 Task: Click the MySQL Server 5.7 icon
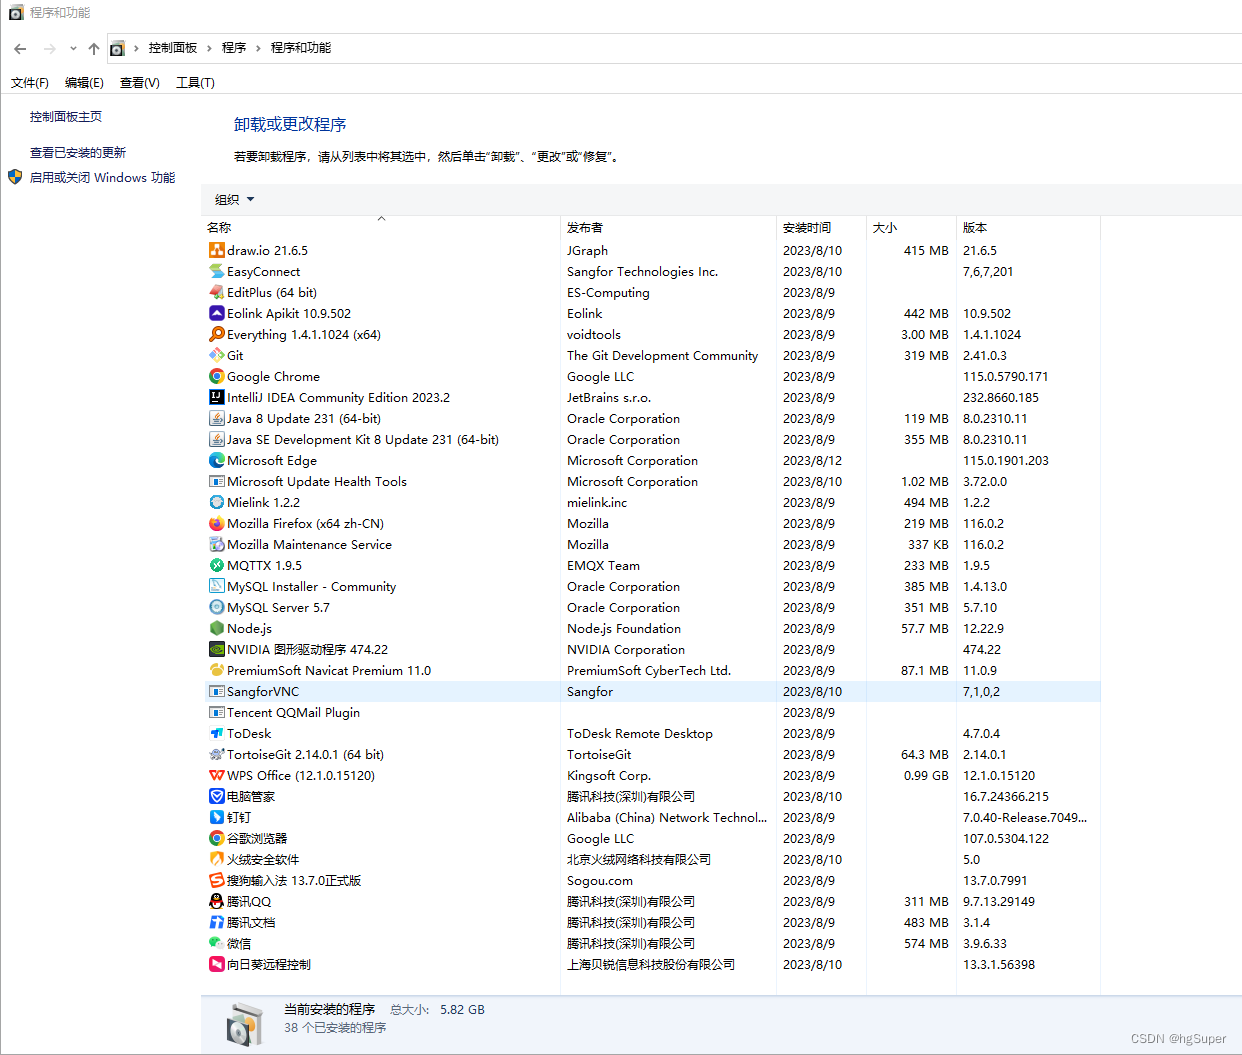click(215, 607)
